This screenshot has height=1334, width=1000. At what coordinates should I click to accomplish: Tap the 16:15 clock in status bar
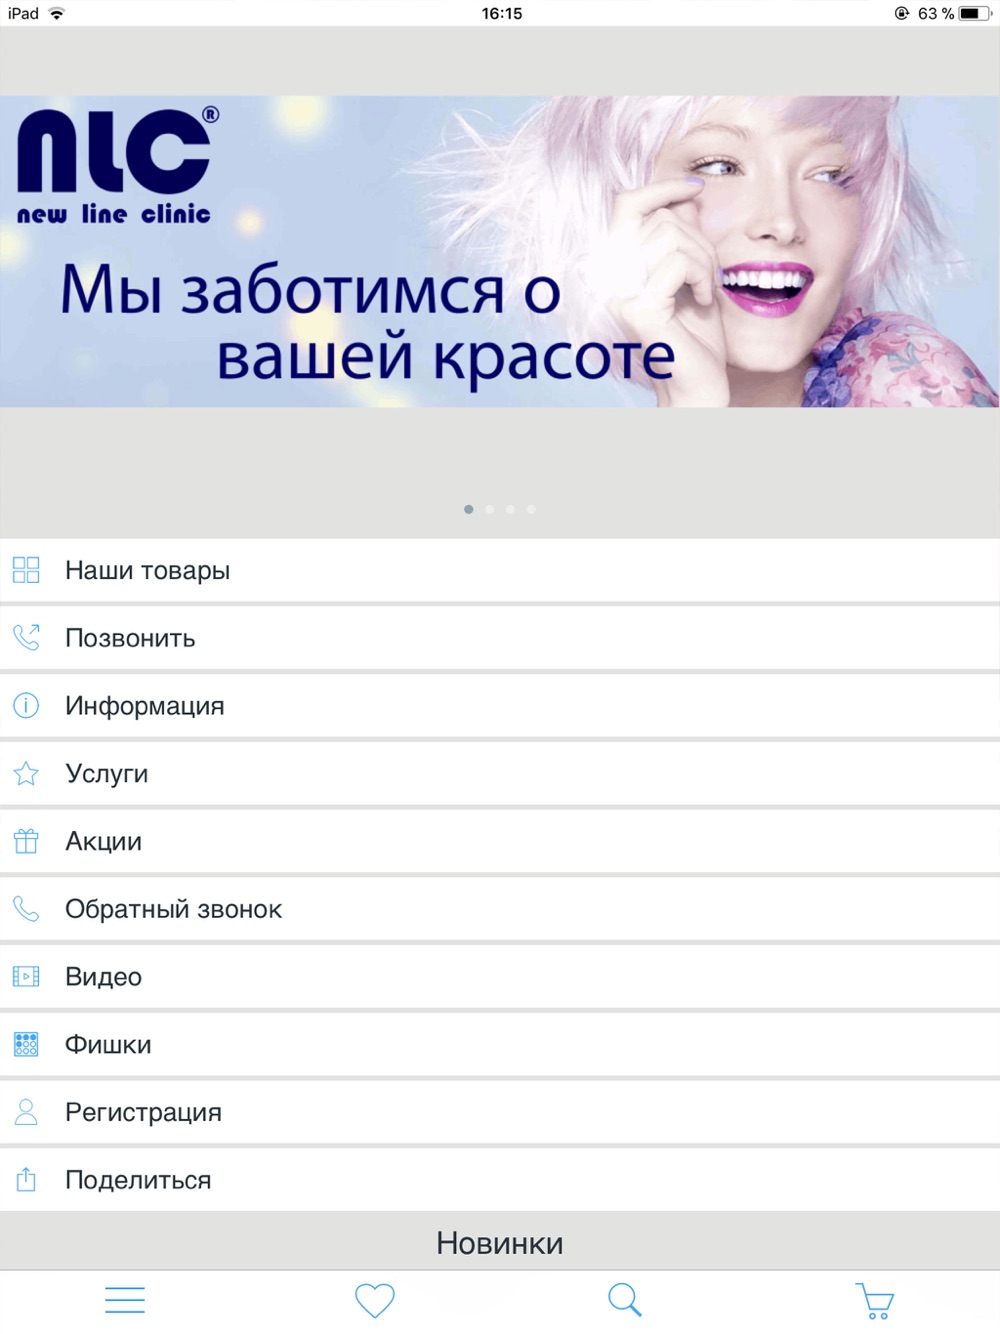pos(502,13)
